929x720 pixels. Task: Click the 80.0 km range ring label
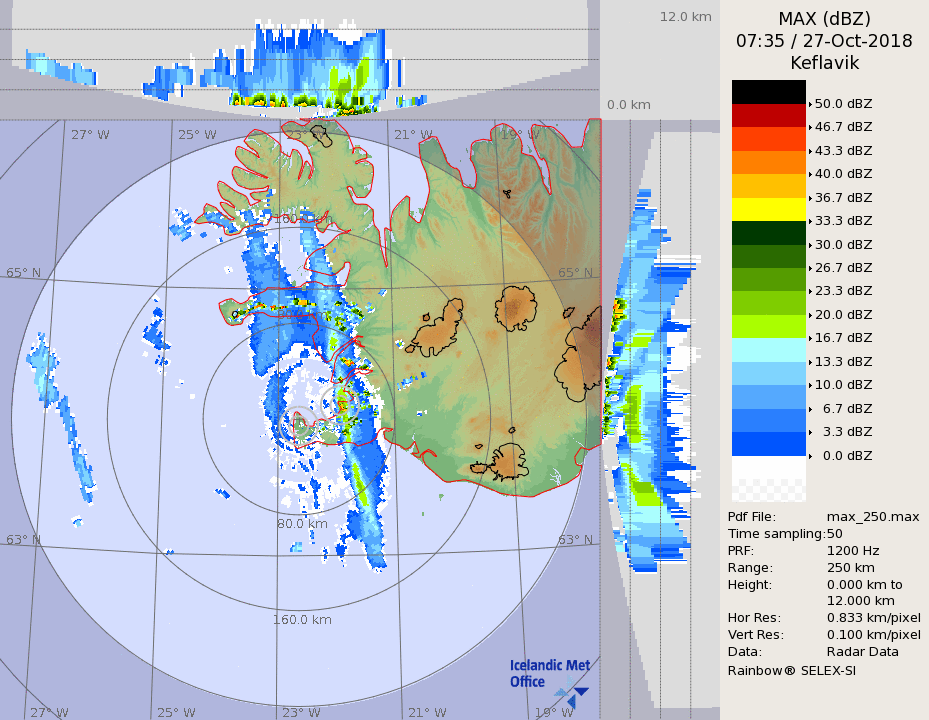coord(302,523)
